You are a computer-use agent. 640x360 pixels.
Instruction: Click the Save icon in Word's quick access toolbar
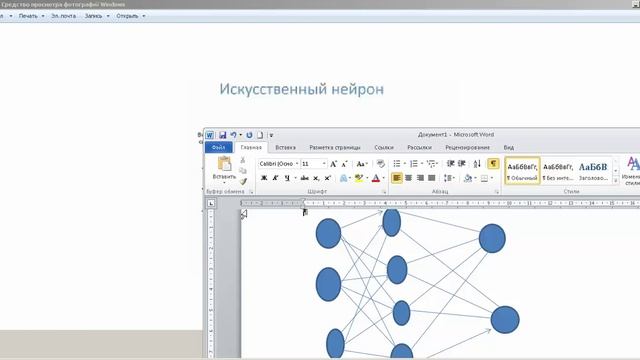click(222, 135)
